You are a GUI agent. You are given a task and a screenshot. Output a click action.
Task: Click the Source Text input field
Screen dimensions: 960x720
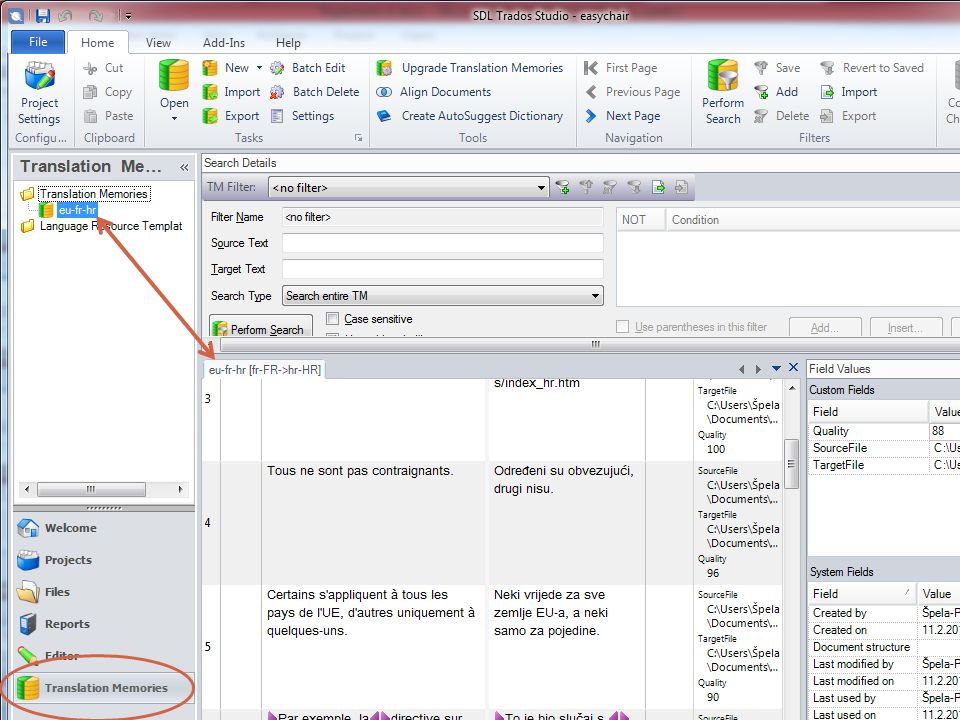point(443,243)
